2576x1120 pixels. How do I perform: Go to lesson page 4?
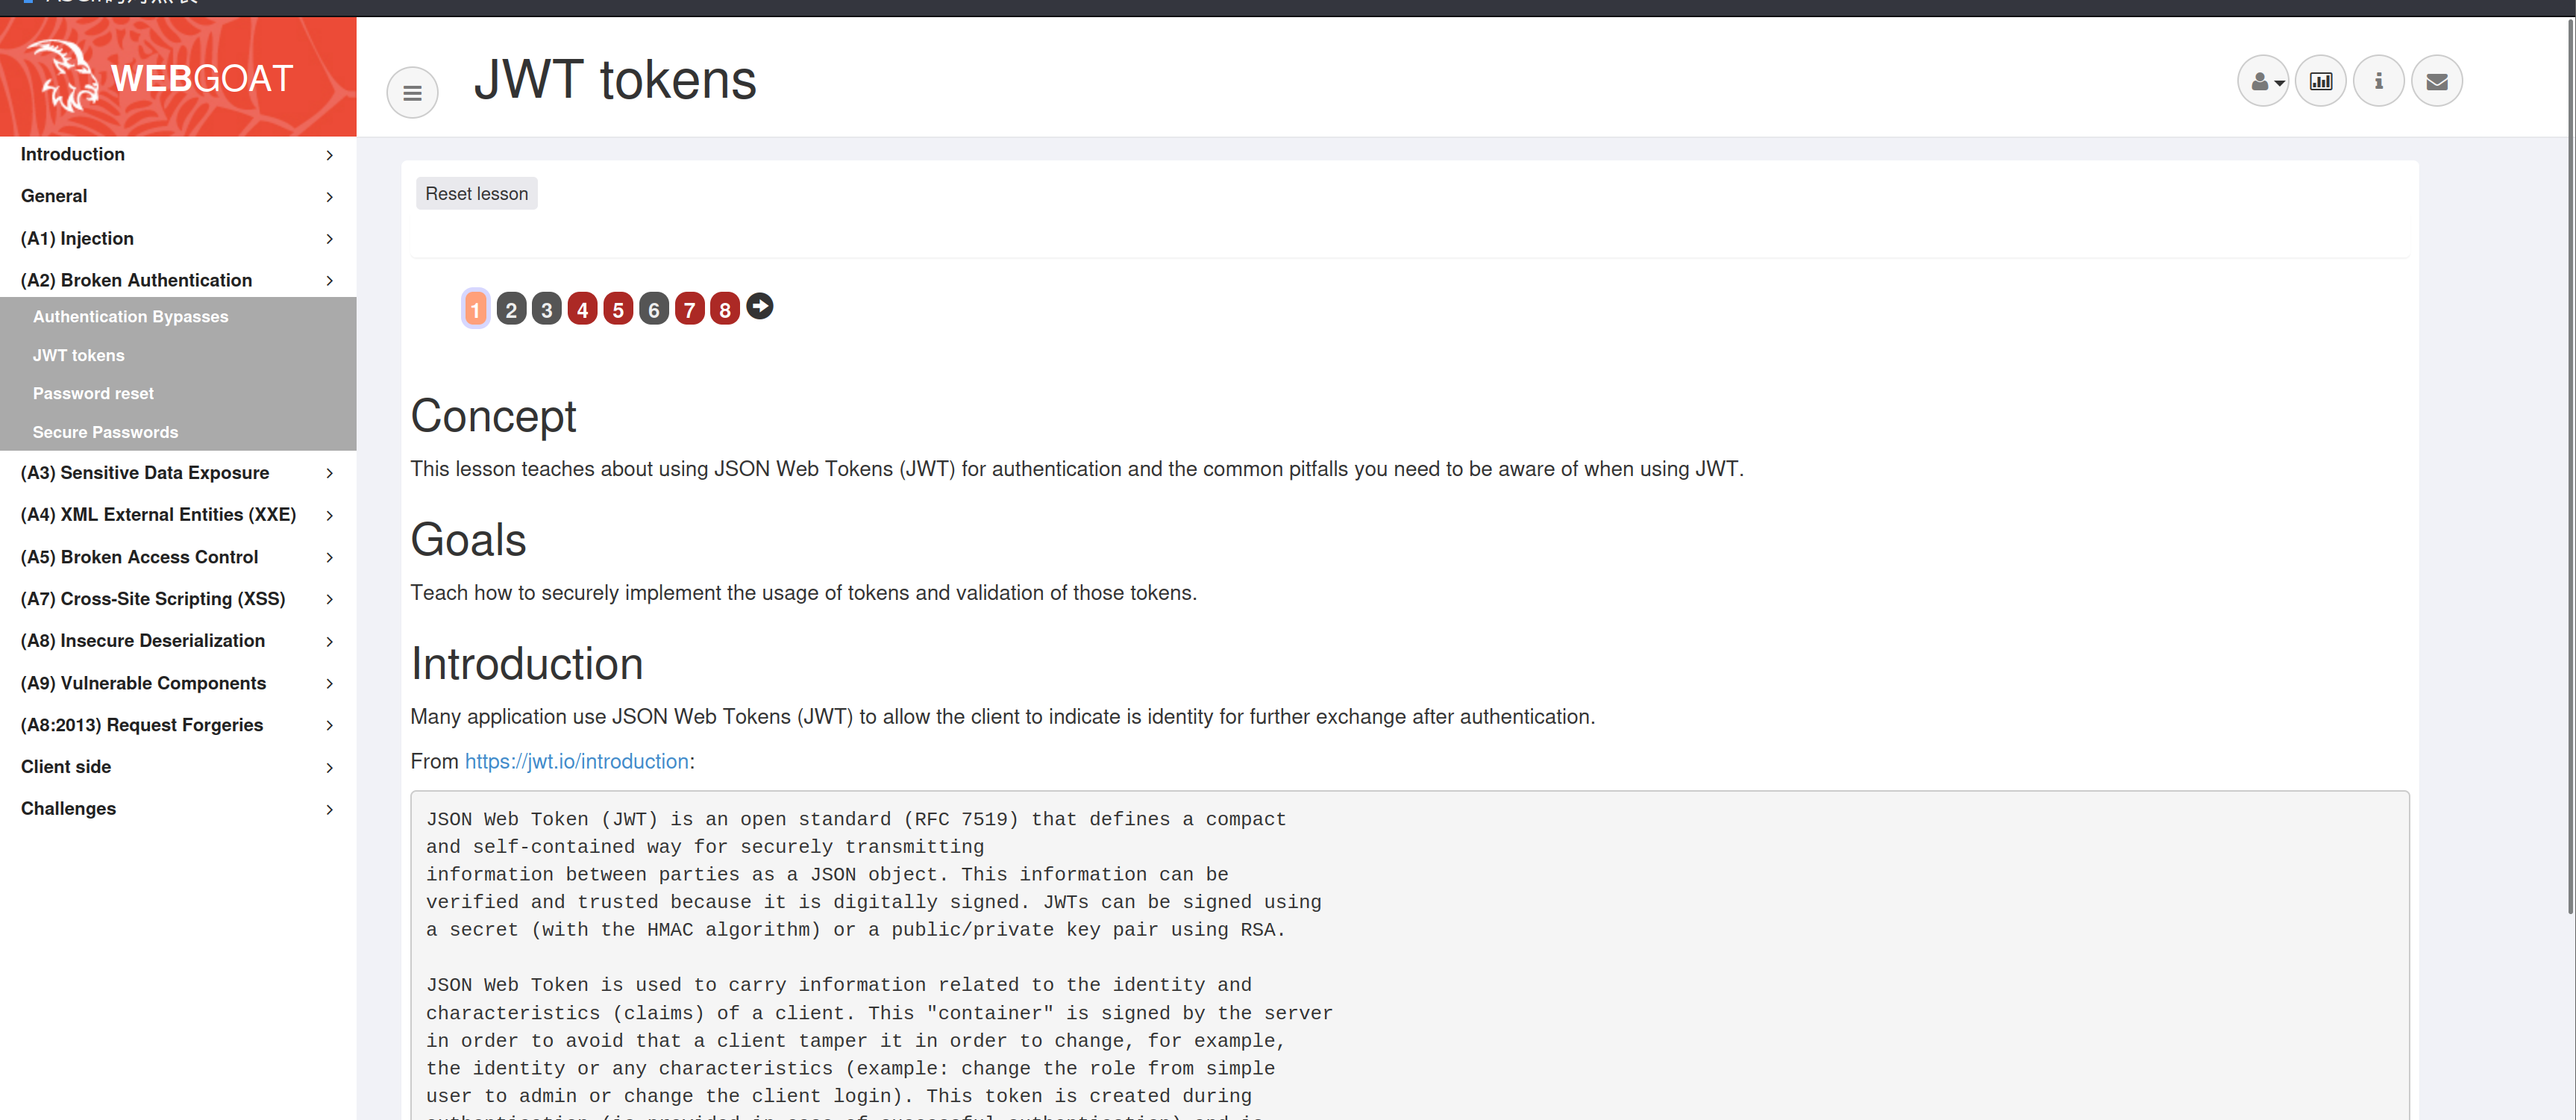pos(583,309)
